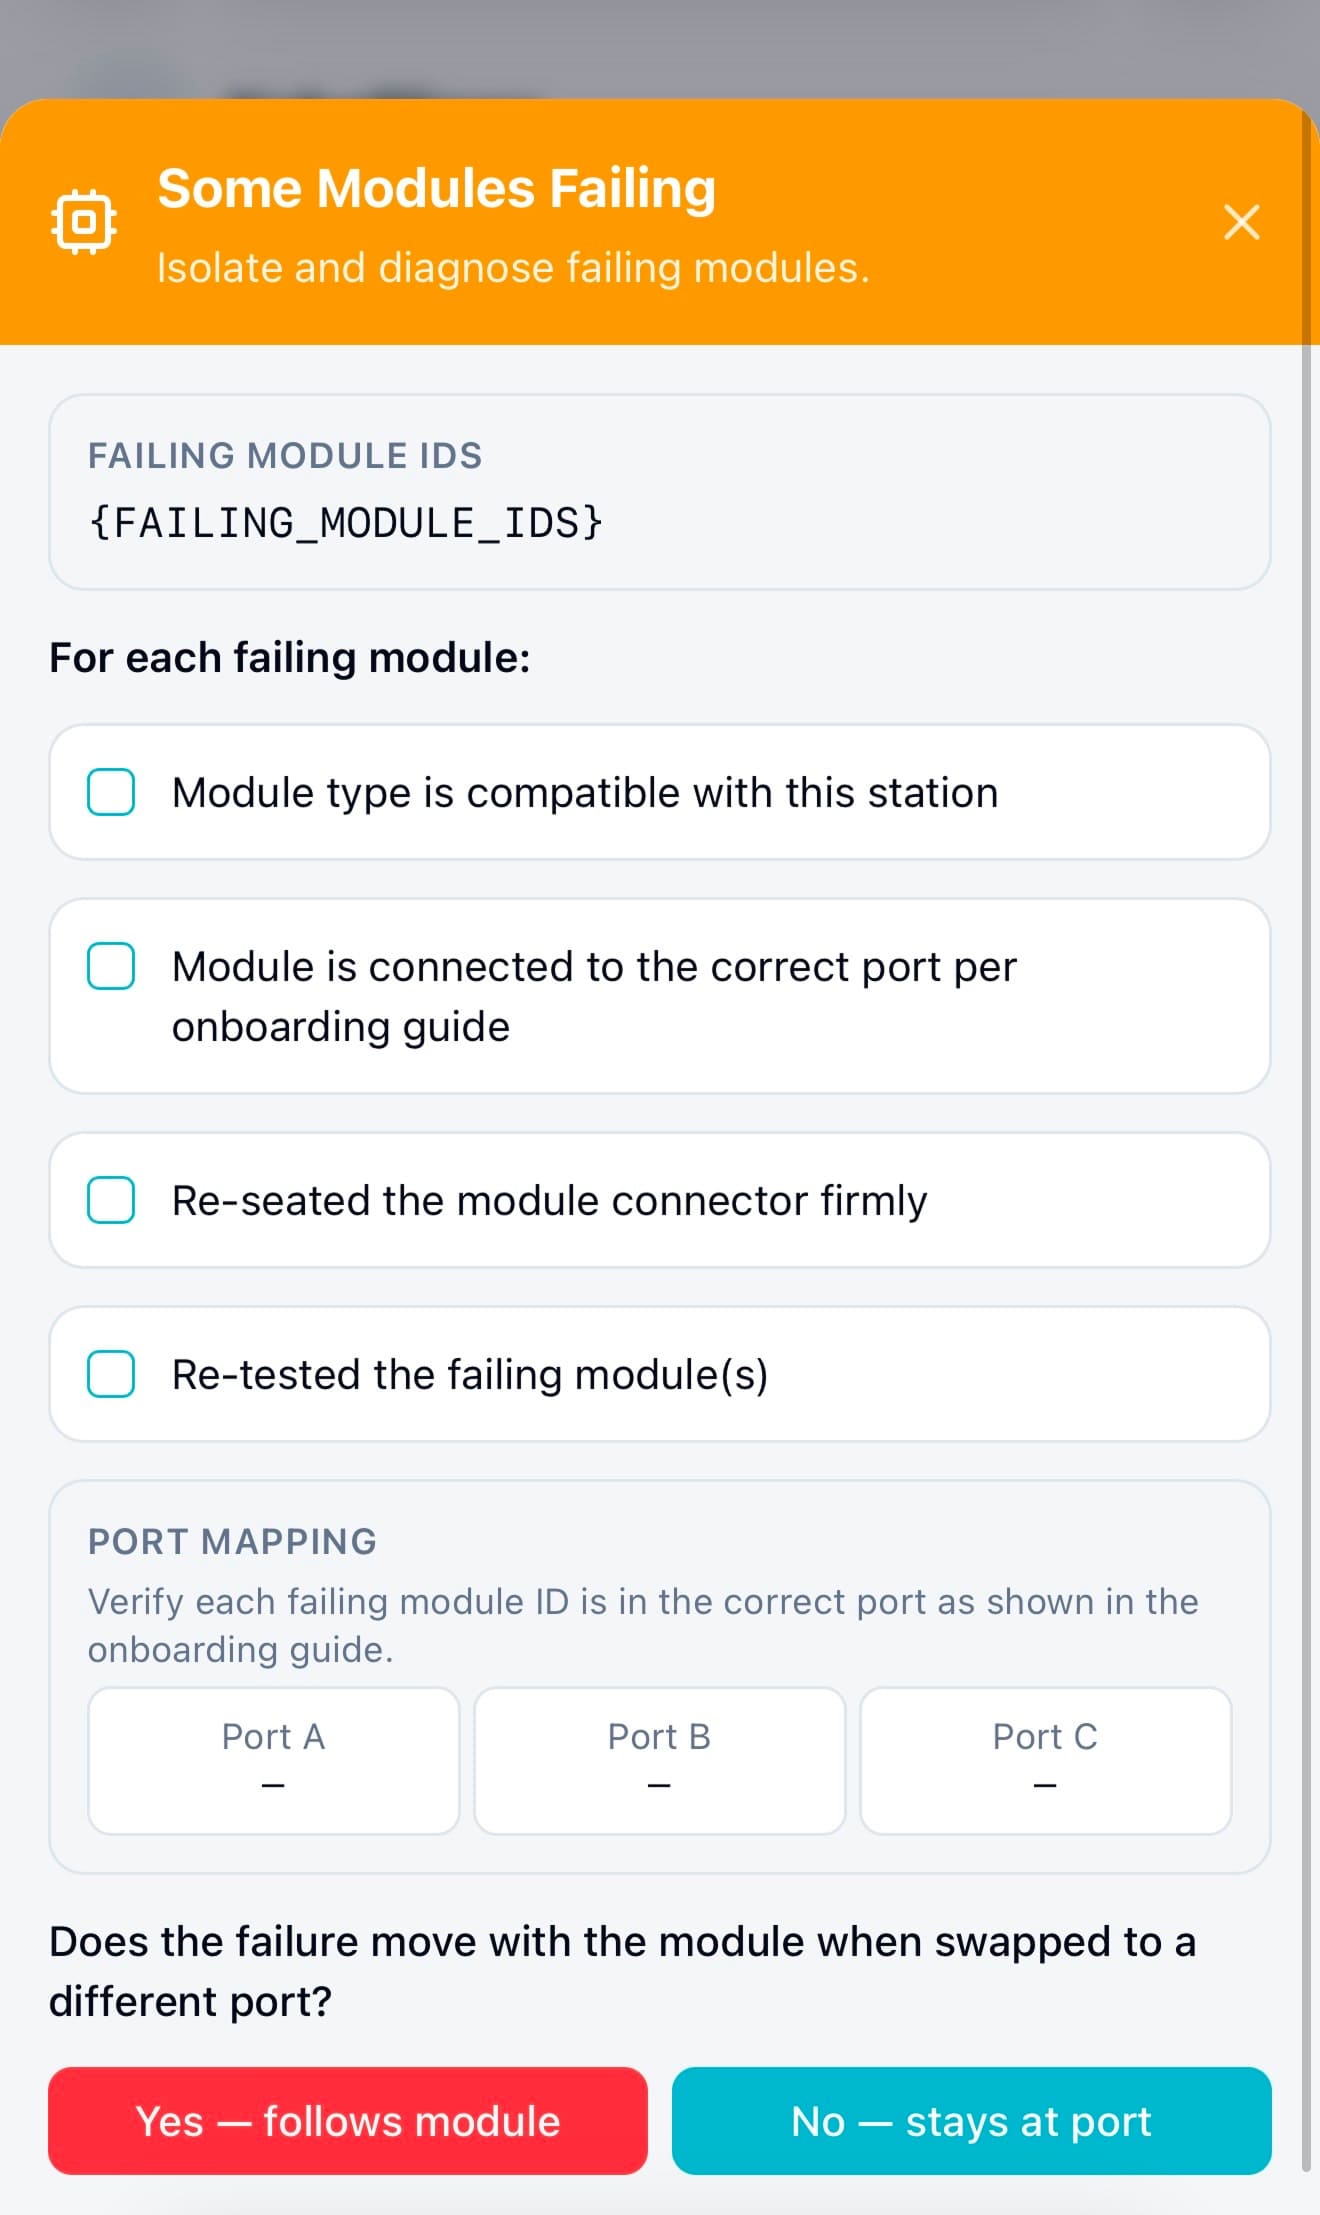Close the Some Modules Failing dialog
This screenshot has width=1320, height=2215.
tap(1241, 221)
